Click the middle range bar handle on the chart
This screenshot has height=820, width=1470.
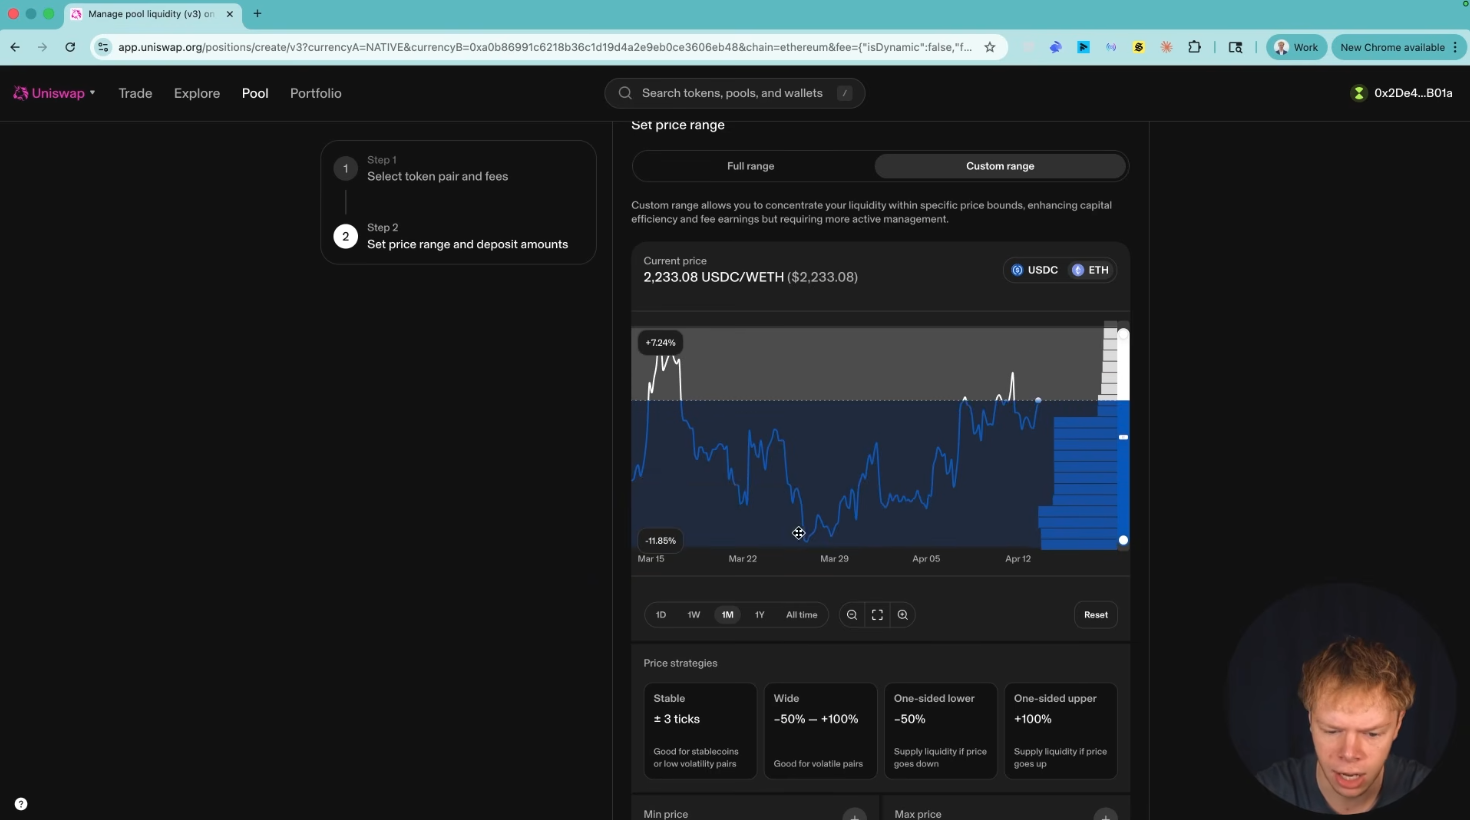1123,437
